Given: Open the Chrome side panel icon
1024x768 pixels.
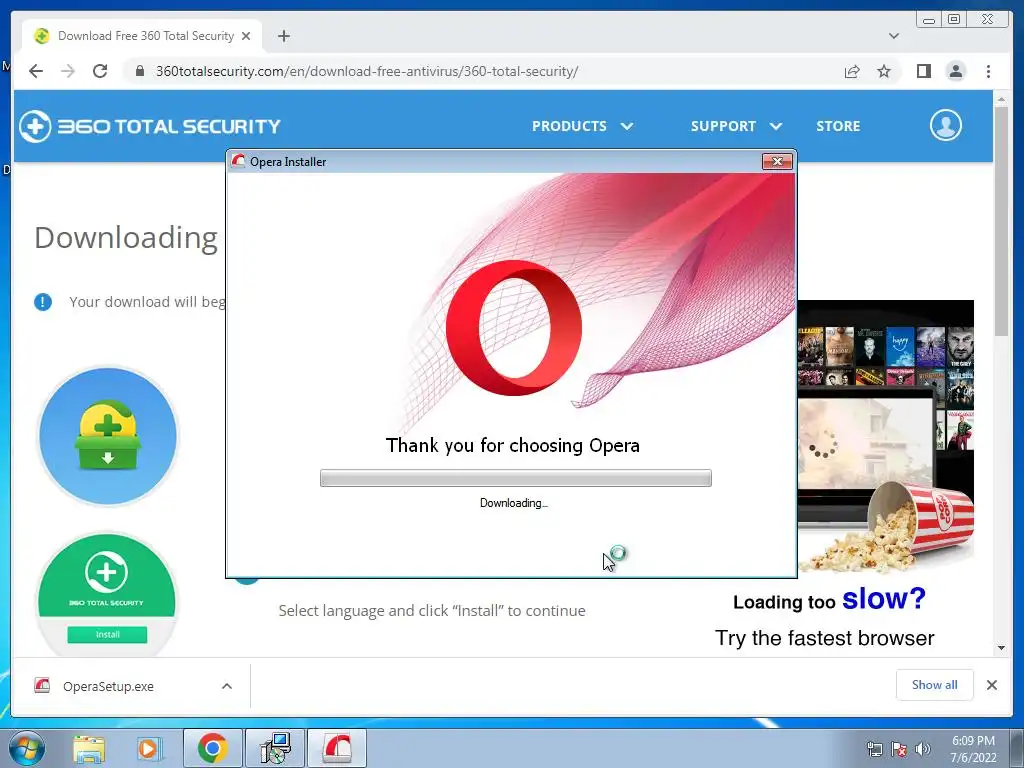Looking at the screenshot, I should pos(923,71).
